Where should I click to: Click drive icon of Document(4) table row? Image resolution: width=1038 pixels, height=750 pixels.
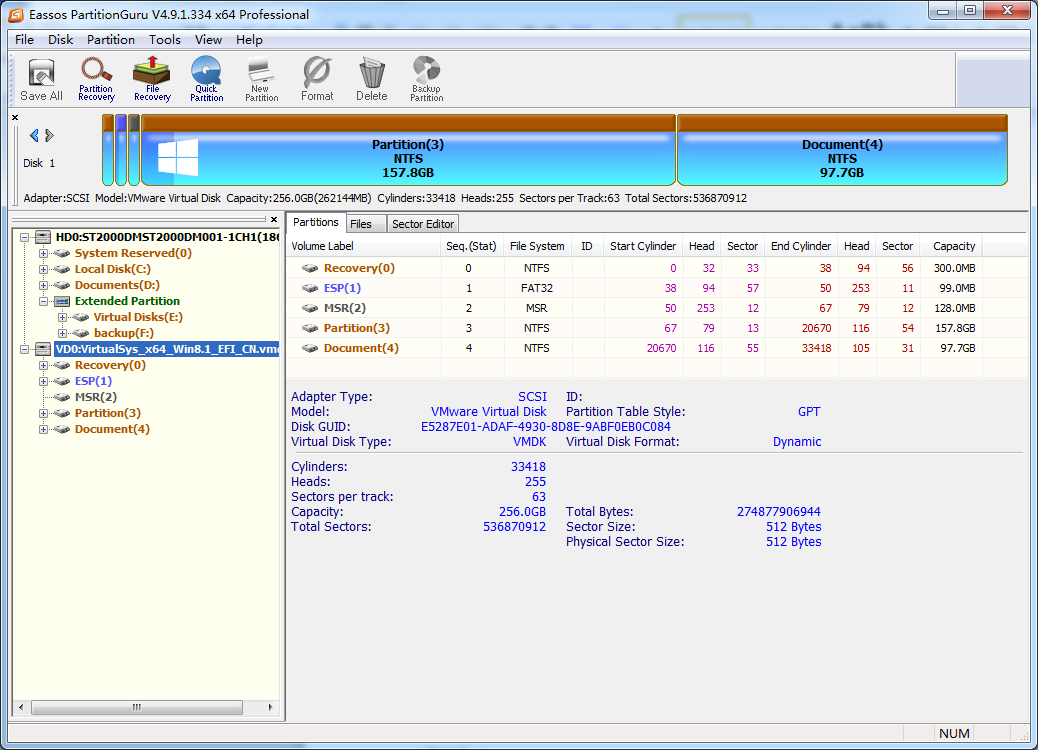pyautogui.click(x=310, y=348)
